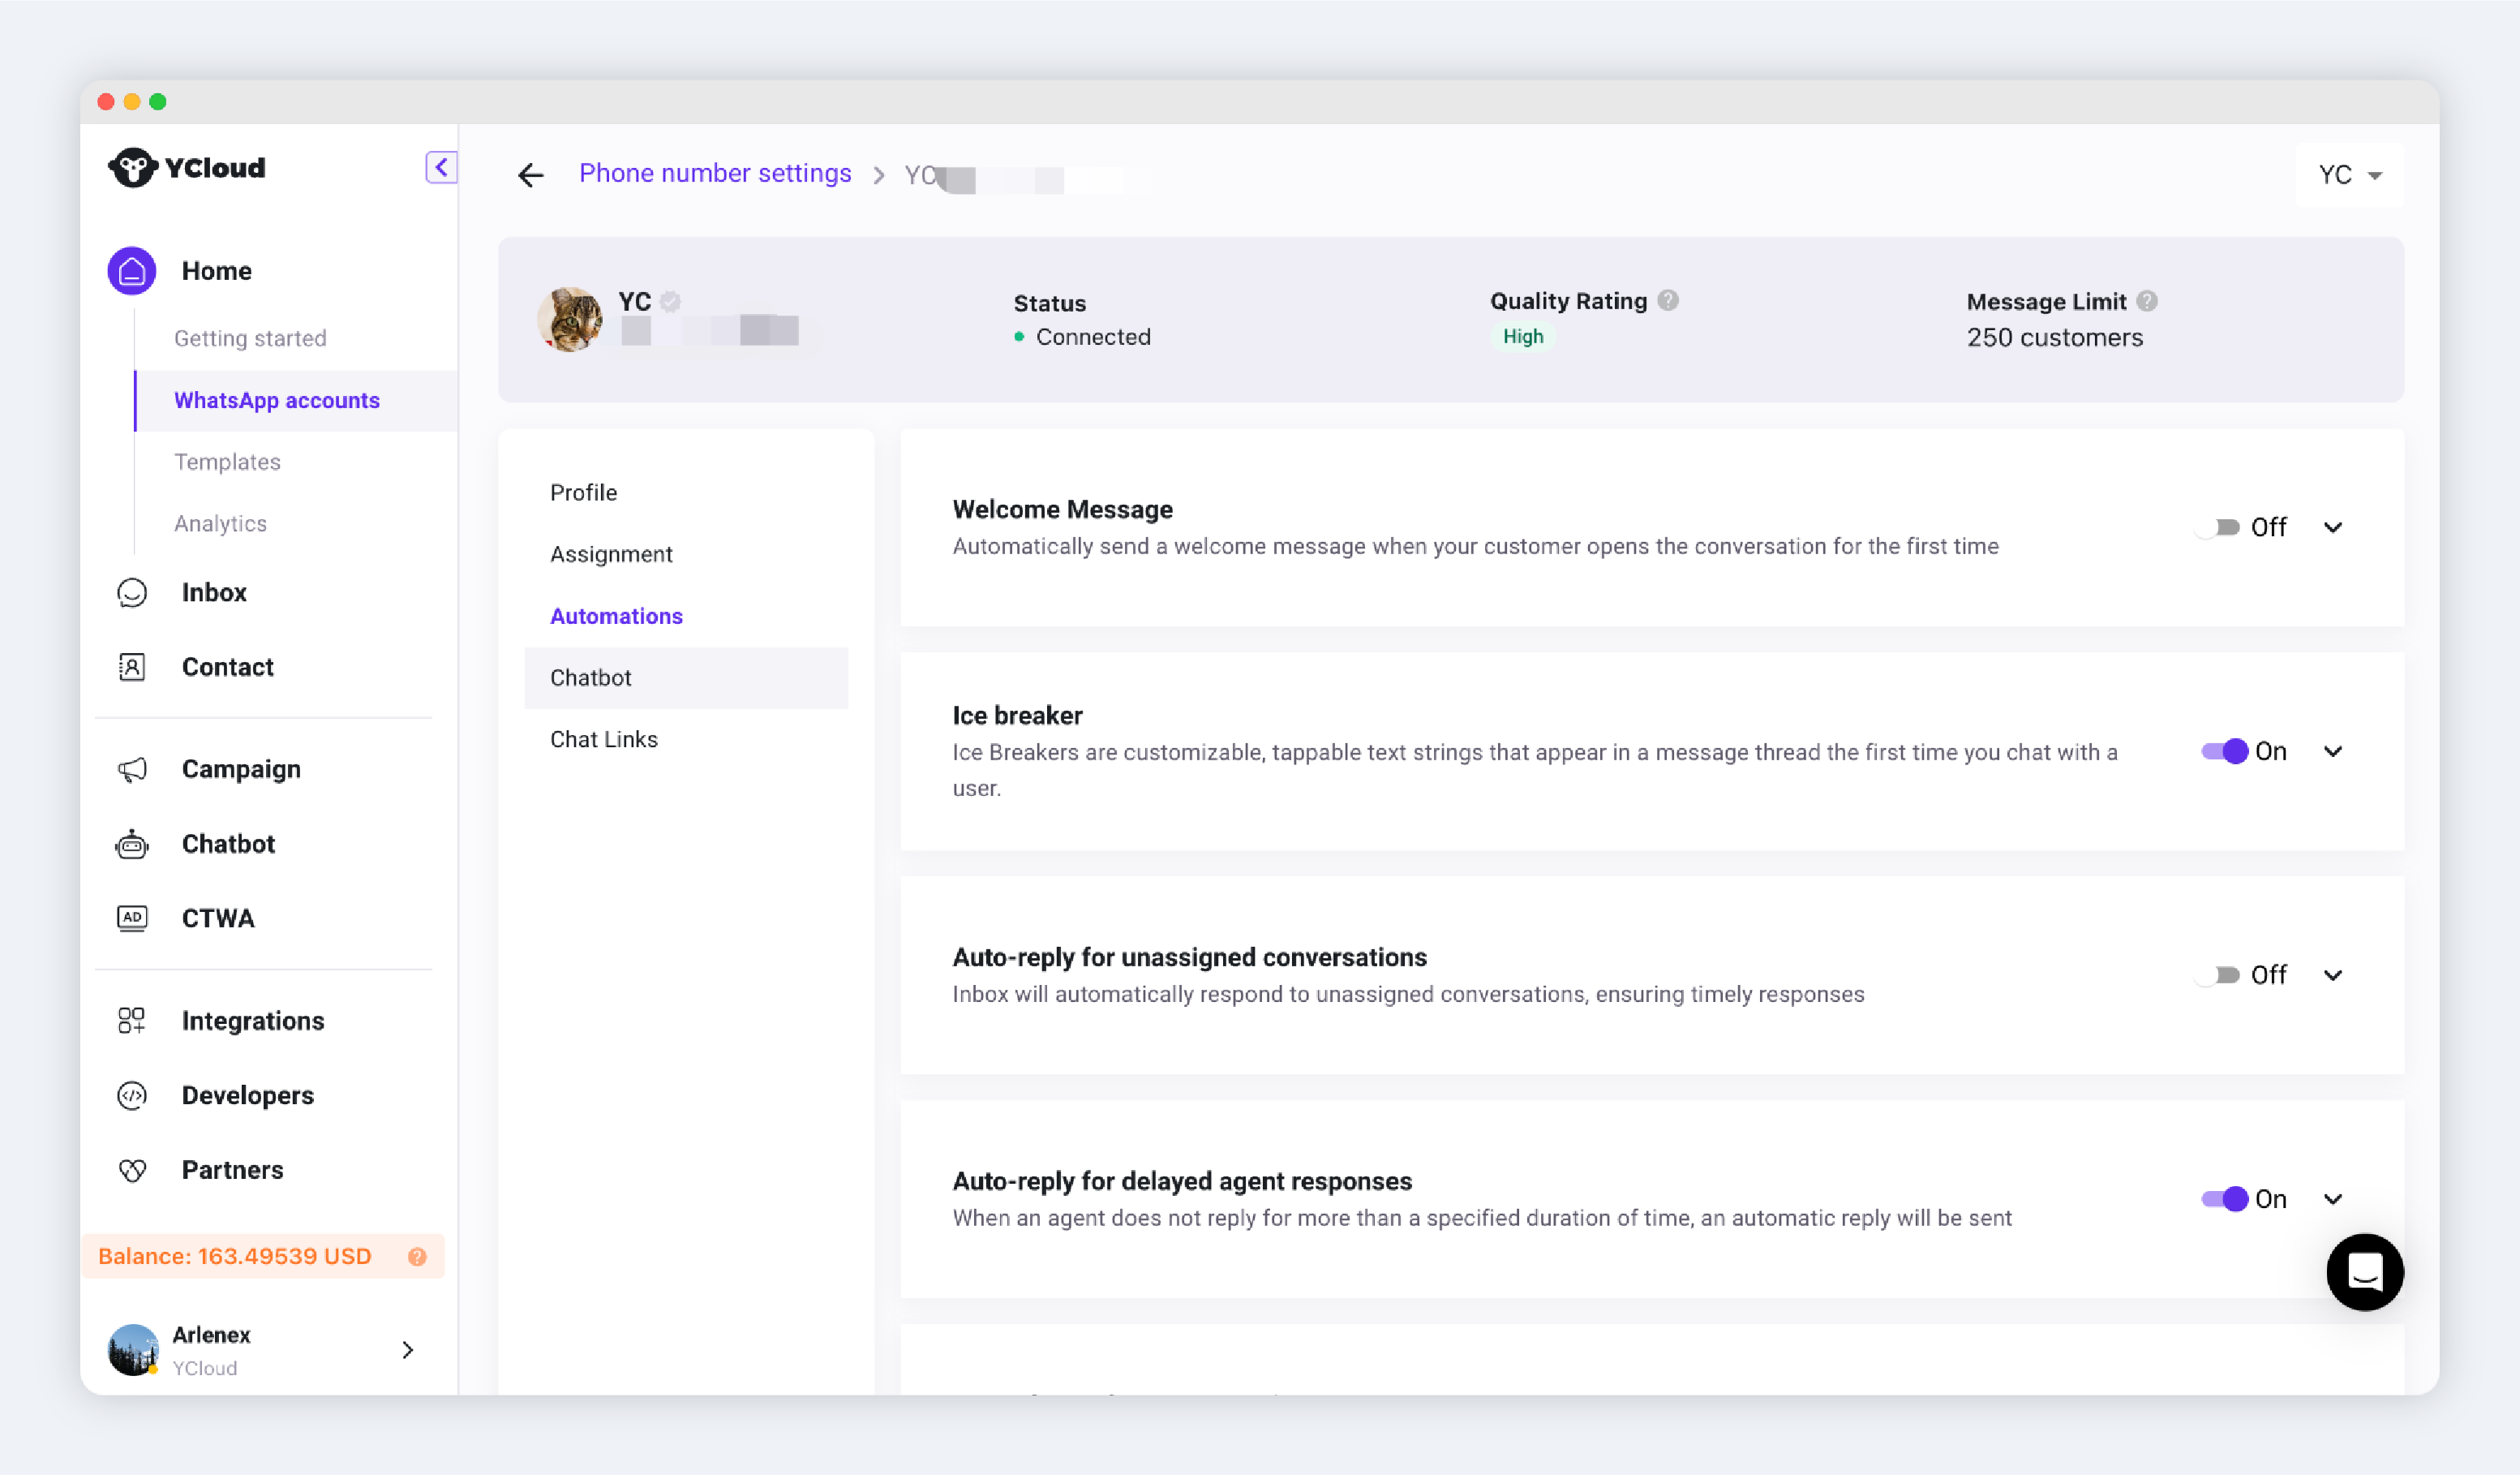Click the CTWA ad icon

click(x=132, y=918)
